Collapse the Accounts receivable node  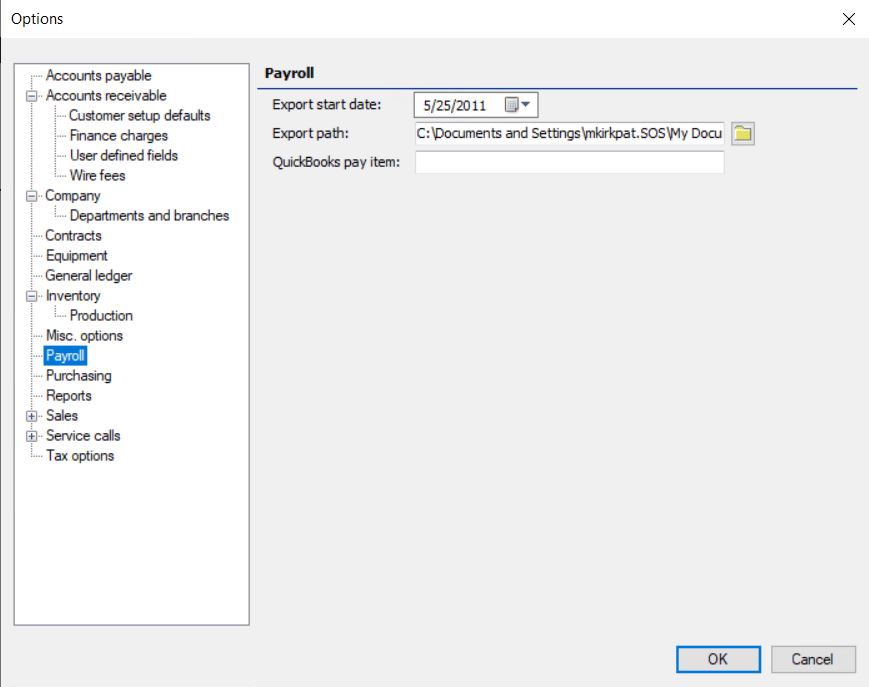[32, 96]
